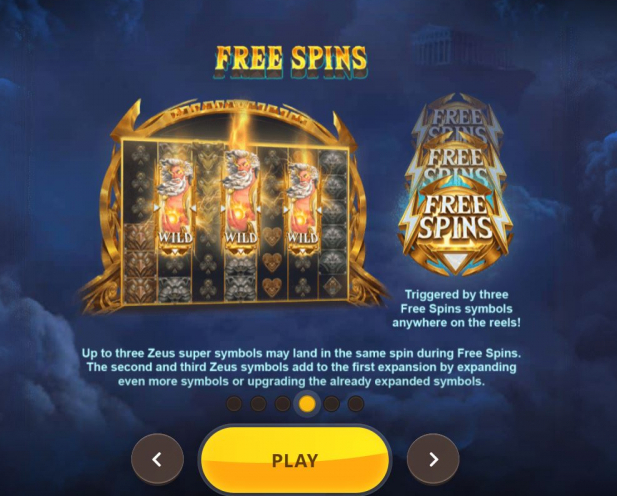Click the front Free Spins scatter symbol
Viewport: 617px width, 496px height.
(x=456, y=228)
